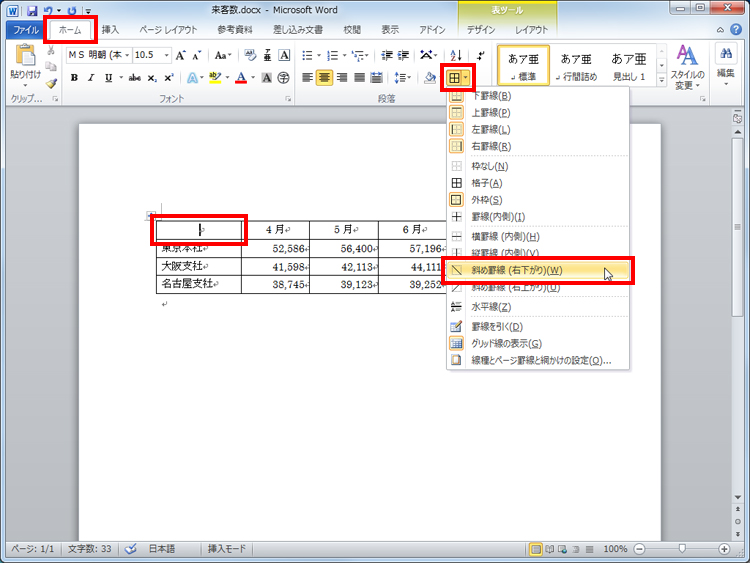
Task: Click the Redo icon in quick access toolbar
Action: click(x=72, y=10)
